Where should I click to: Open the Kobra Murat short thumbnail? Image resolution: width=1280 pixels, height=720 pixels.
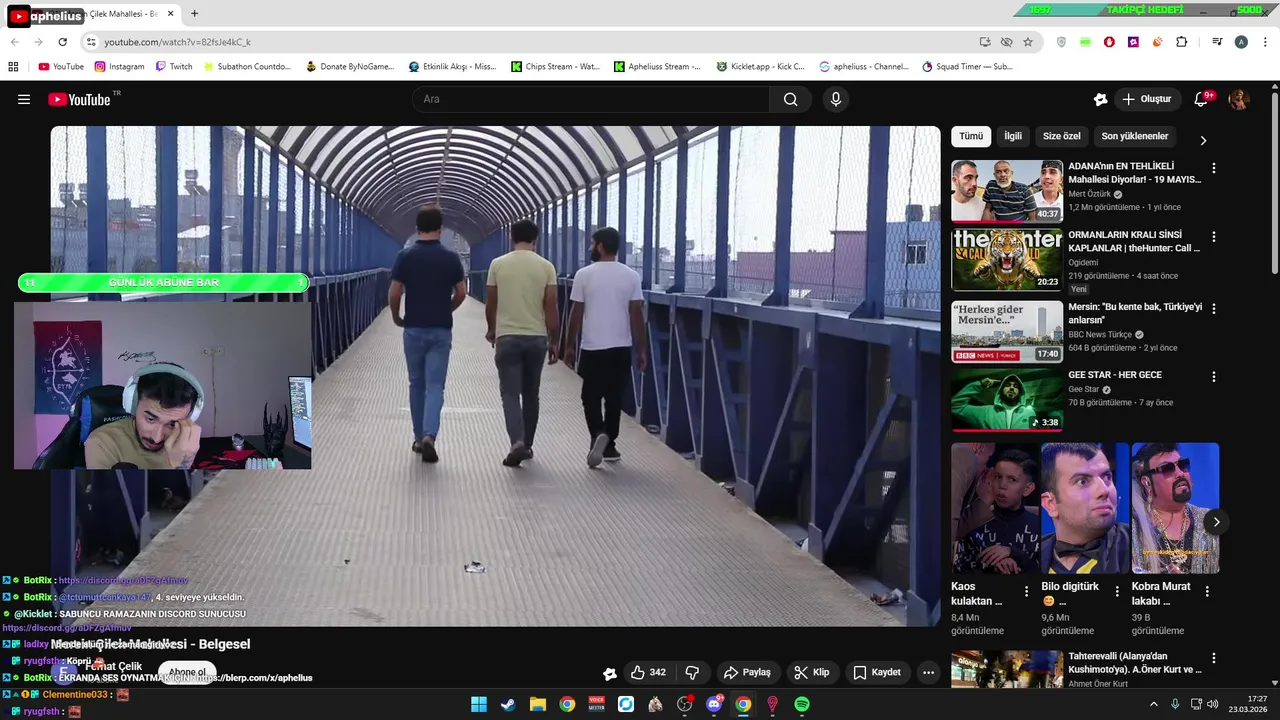1175,508
